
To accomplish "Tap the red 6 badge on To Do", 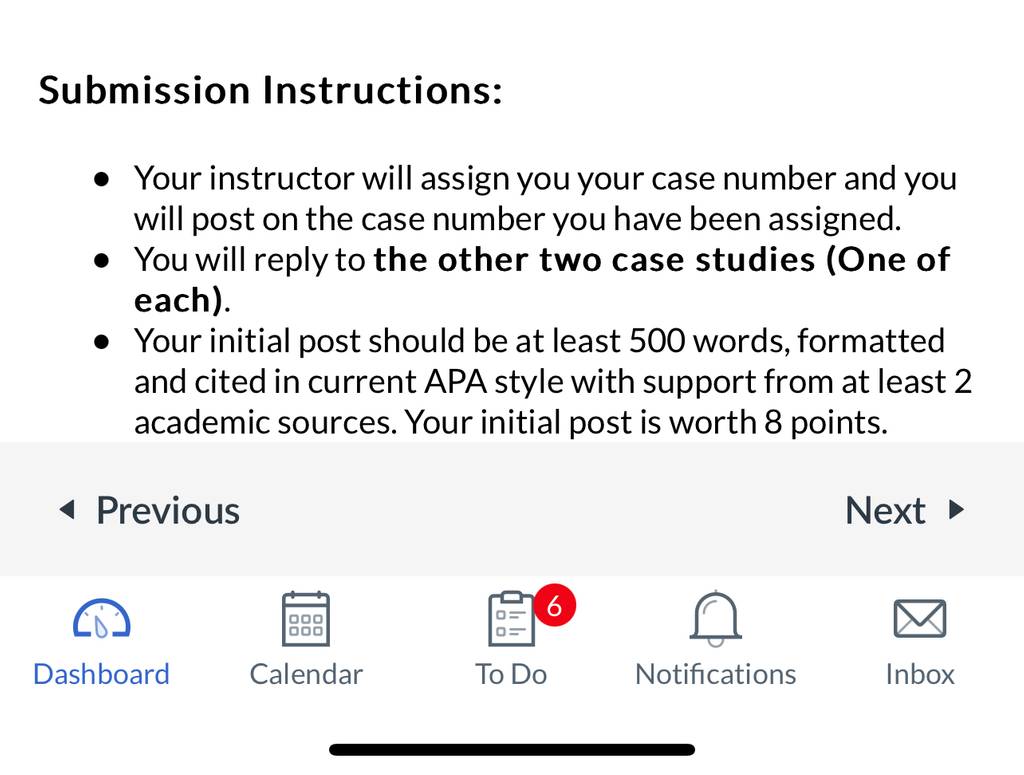I will coord(554,605).
